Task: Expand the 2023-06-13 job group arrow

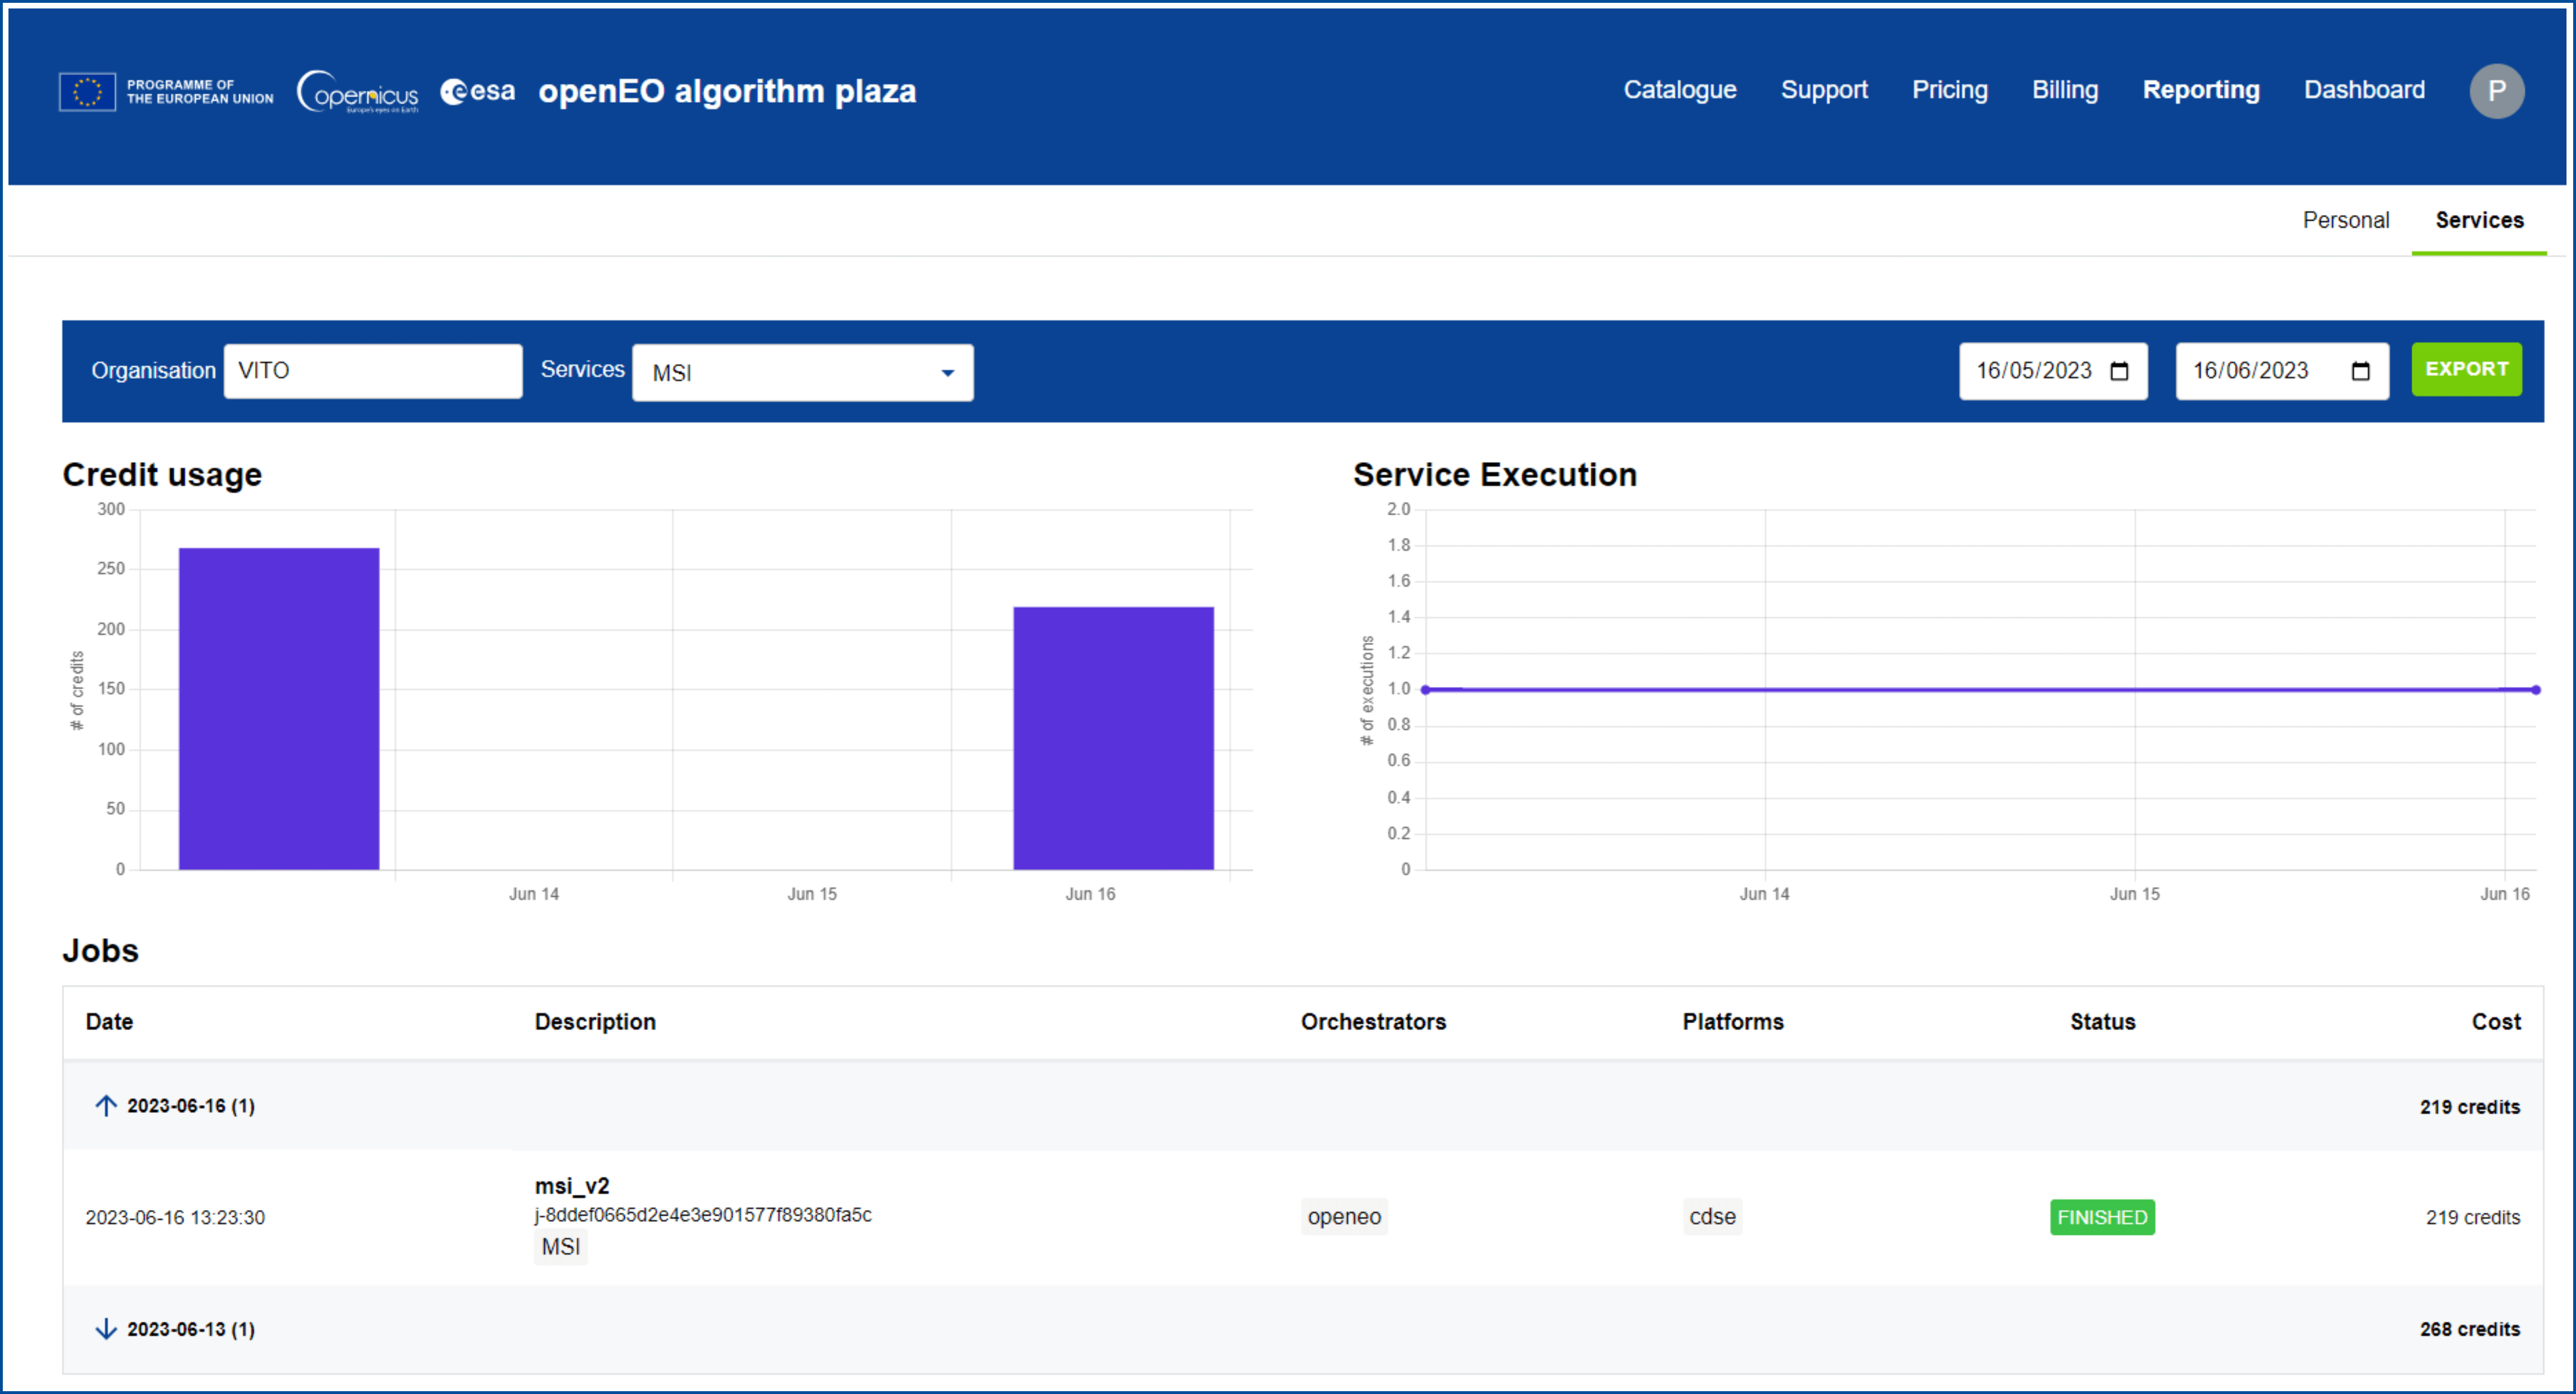Action: tap(106, 1329)
